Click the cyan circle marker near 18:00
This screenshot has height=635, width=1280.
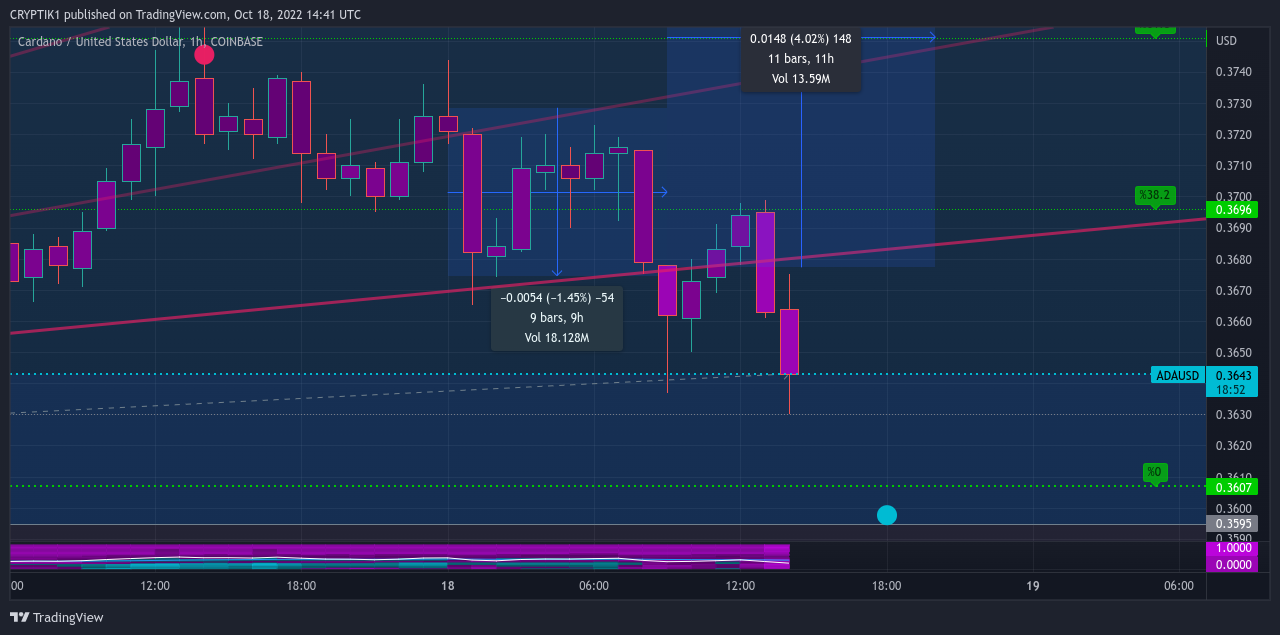[887, 515]
